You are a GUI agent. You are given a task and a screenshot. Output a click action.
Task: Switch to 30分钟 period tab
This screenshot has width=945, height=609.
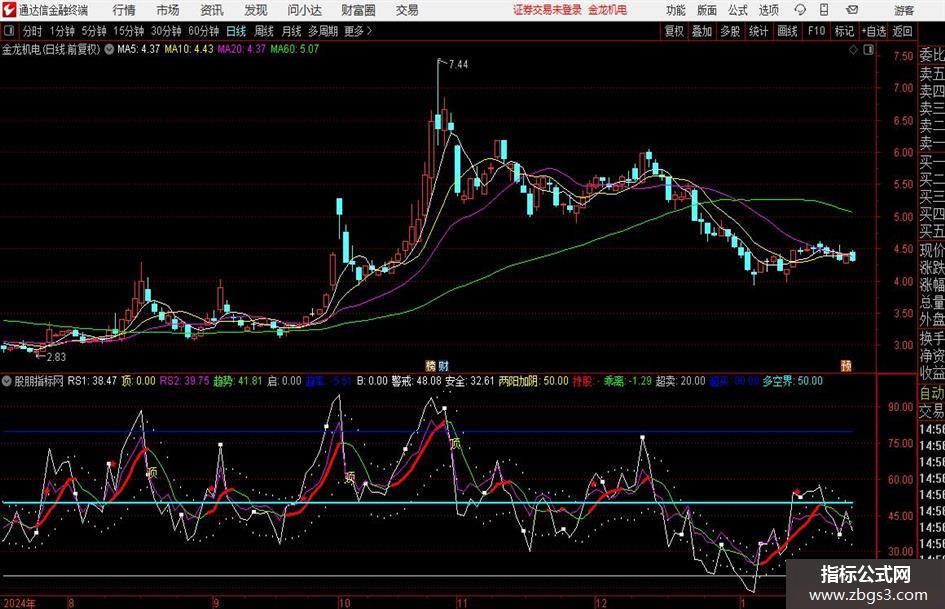166,31
